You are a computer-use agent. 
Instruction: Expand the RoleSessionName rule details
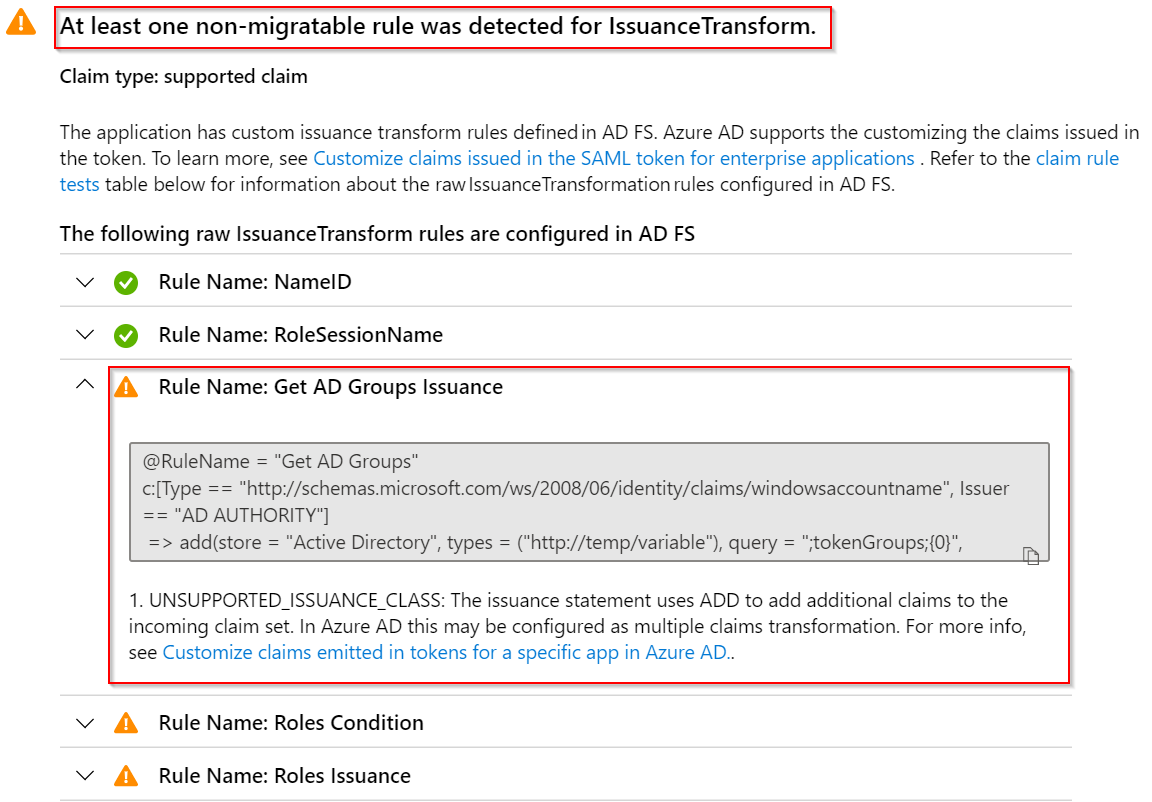tap(84, 335)
